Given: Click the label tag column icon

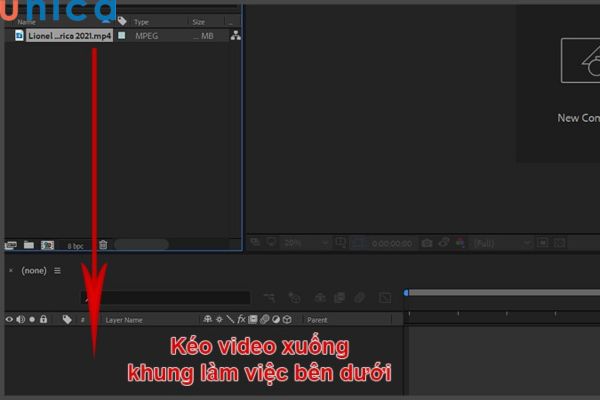Looking at the screenshot, I should click(x=122, y=21).
